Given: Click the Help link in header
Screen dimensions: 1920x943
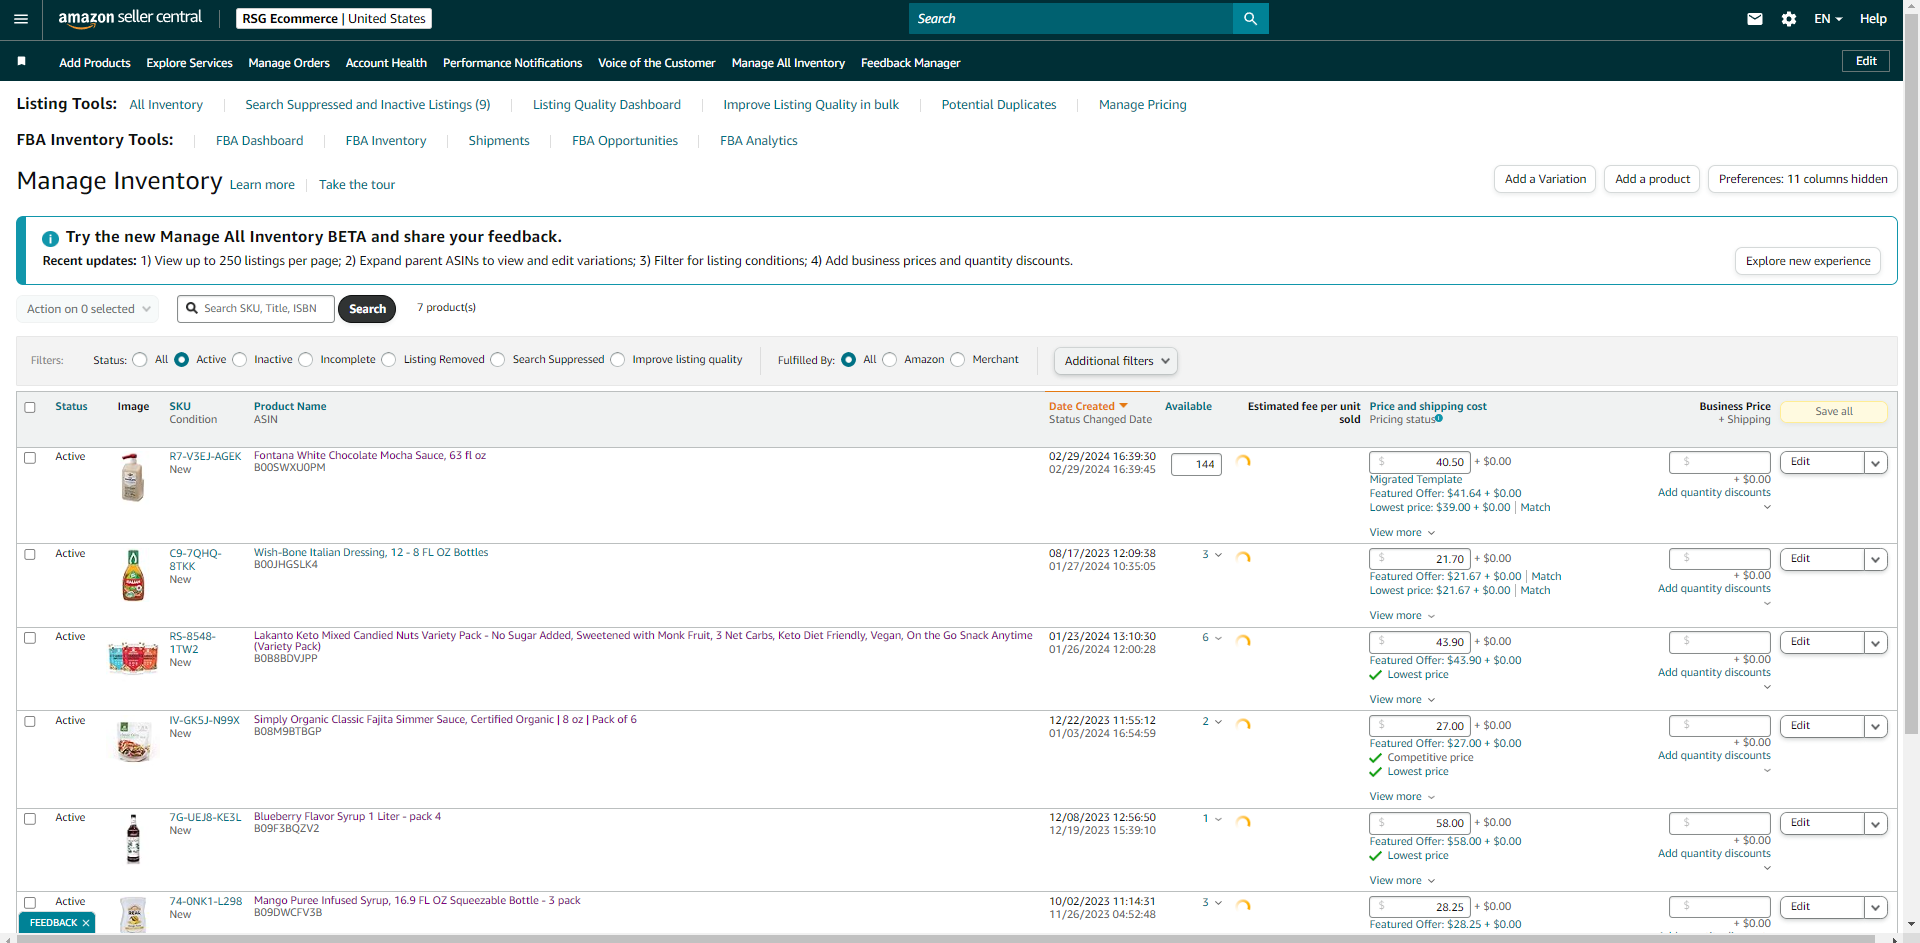Looking at the screenshot, I should tap(1873, 19).
